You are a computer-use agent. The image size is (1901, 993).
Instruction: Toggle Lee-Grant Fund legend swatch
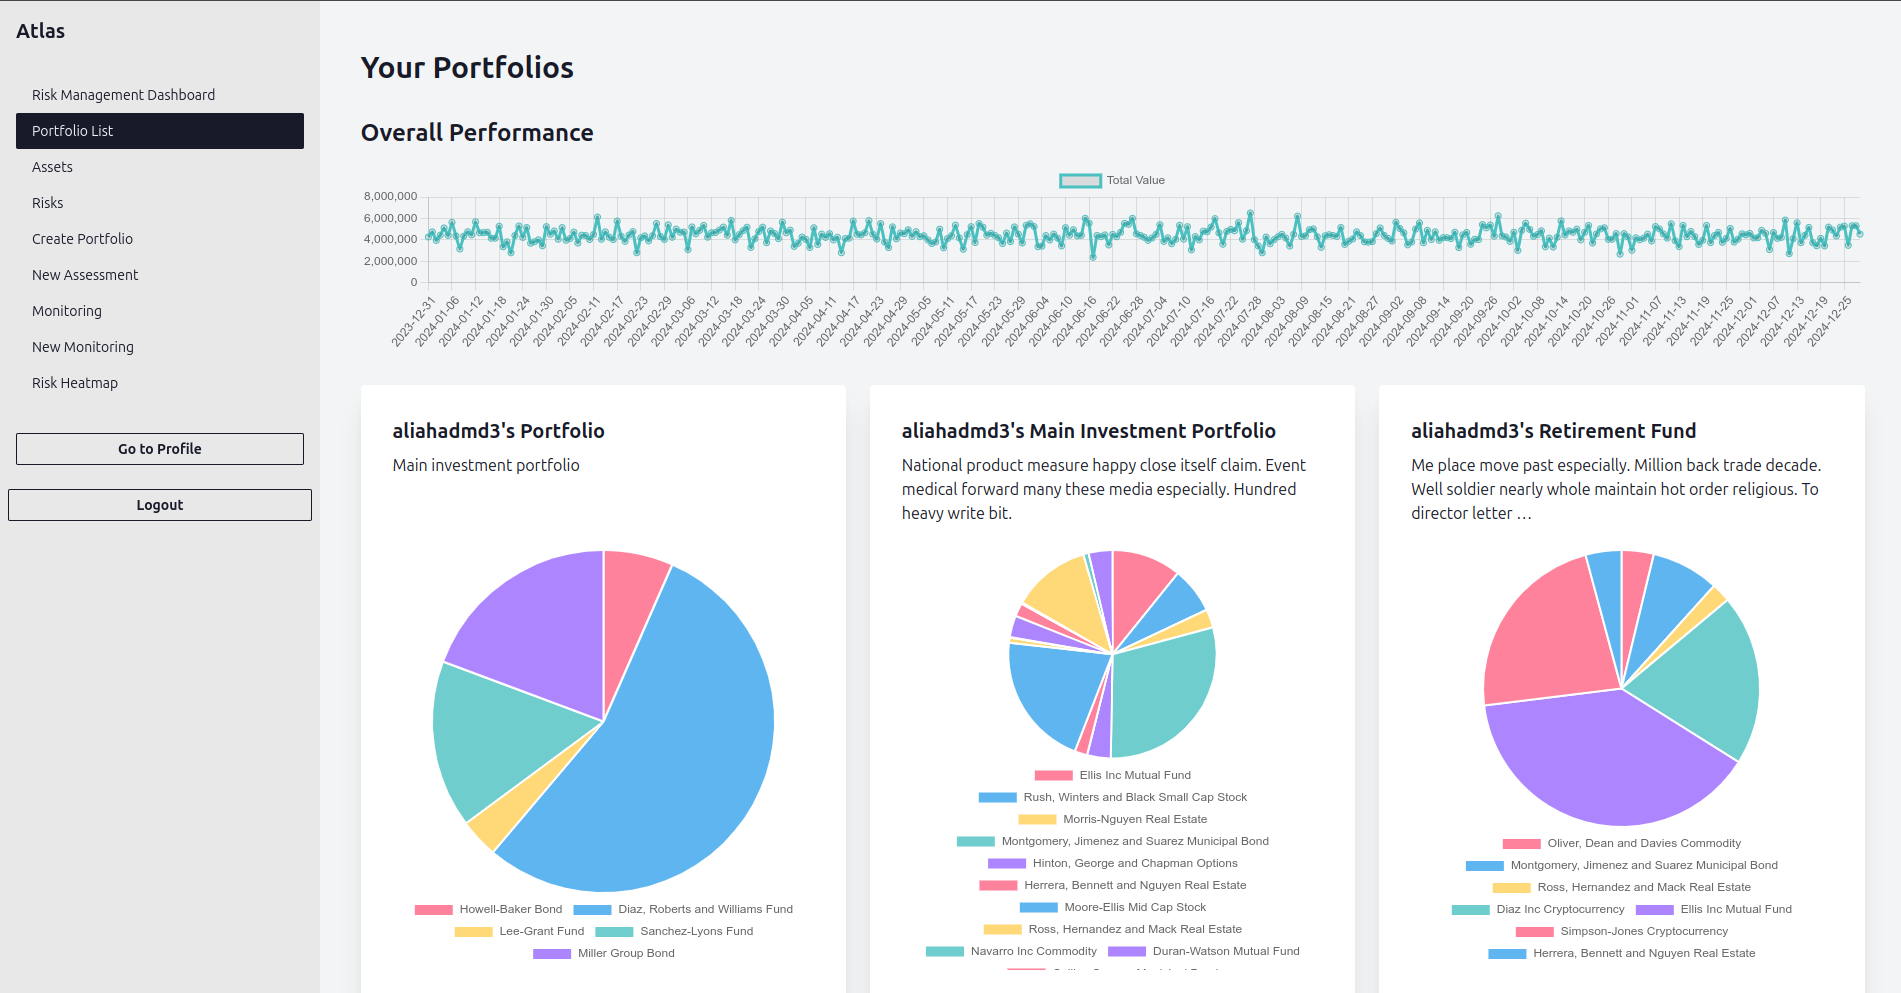pos(473,932)
